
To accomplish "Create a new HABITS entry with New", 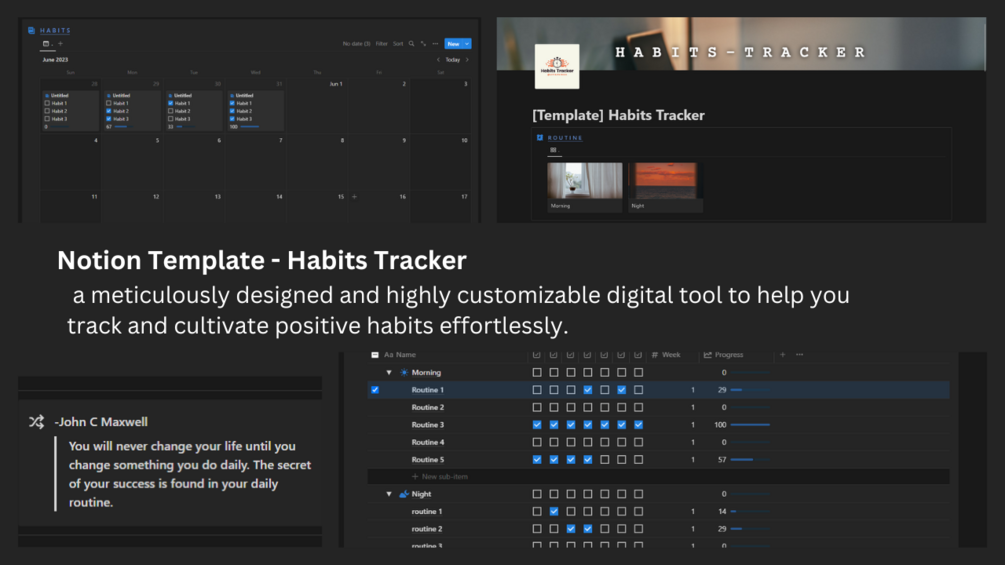I will click(x=454, y=44).
